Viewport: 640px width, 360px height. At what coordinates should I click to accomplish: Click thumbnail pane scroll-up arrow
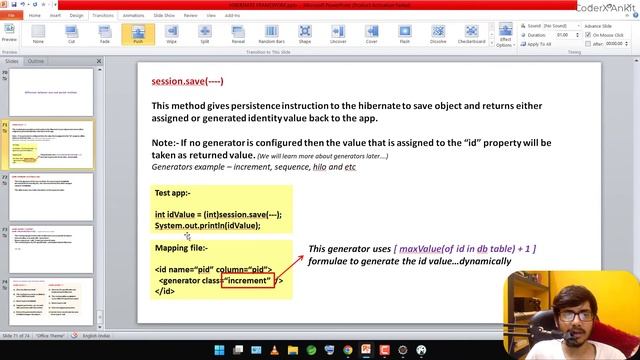(x=100, y=70)
